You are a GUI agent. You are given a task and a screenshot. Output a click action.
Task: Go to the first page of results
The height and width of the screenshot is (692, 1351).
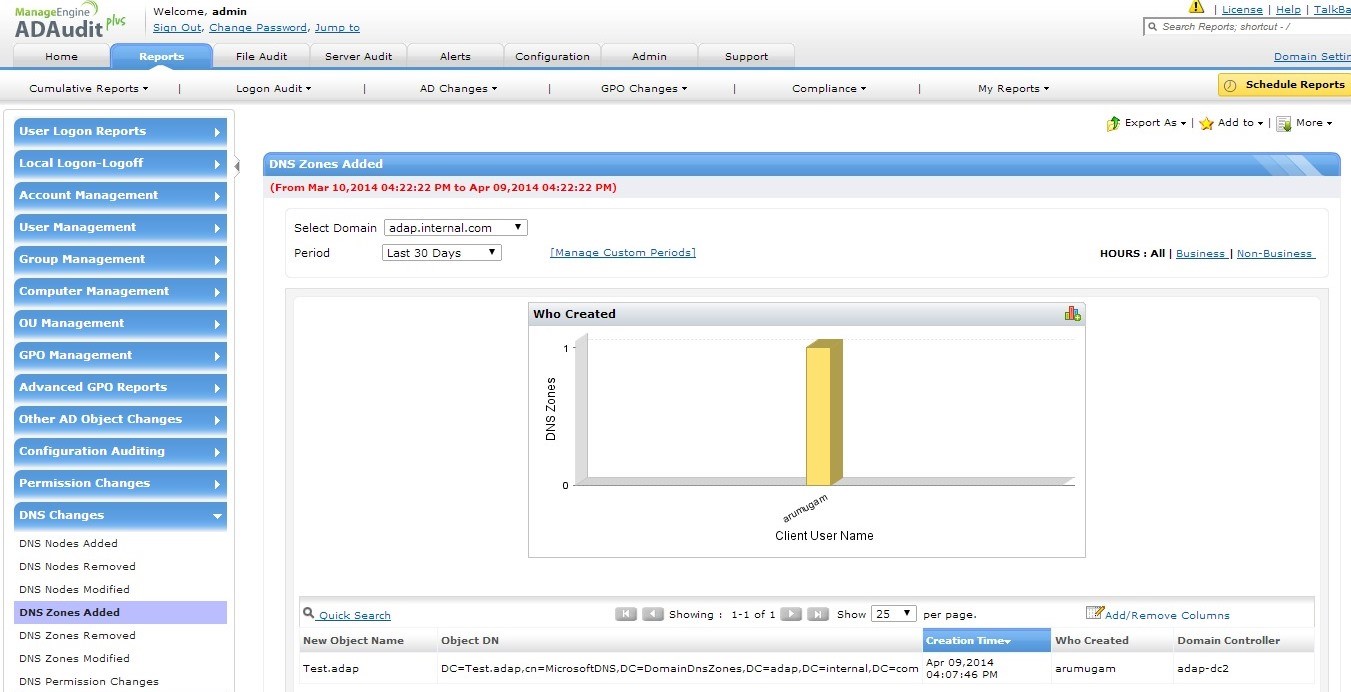pos(626,614)
